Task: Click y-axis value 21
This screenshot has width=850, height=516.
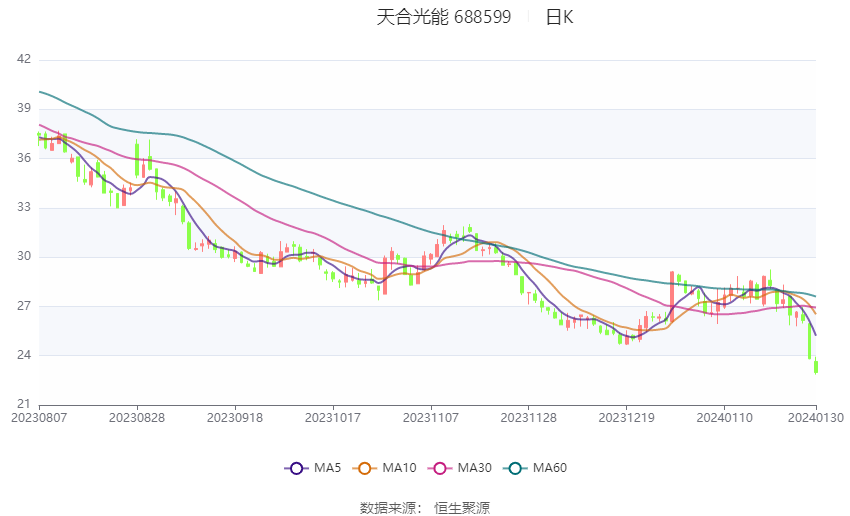Action: click(x=24, y=404)
